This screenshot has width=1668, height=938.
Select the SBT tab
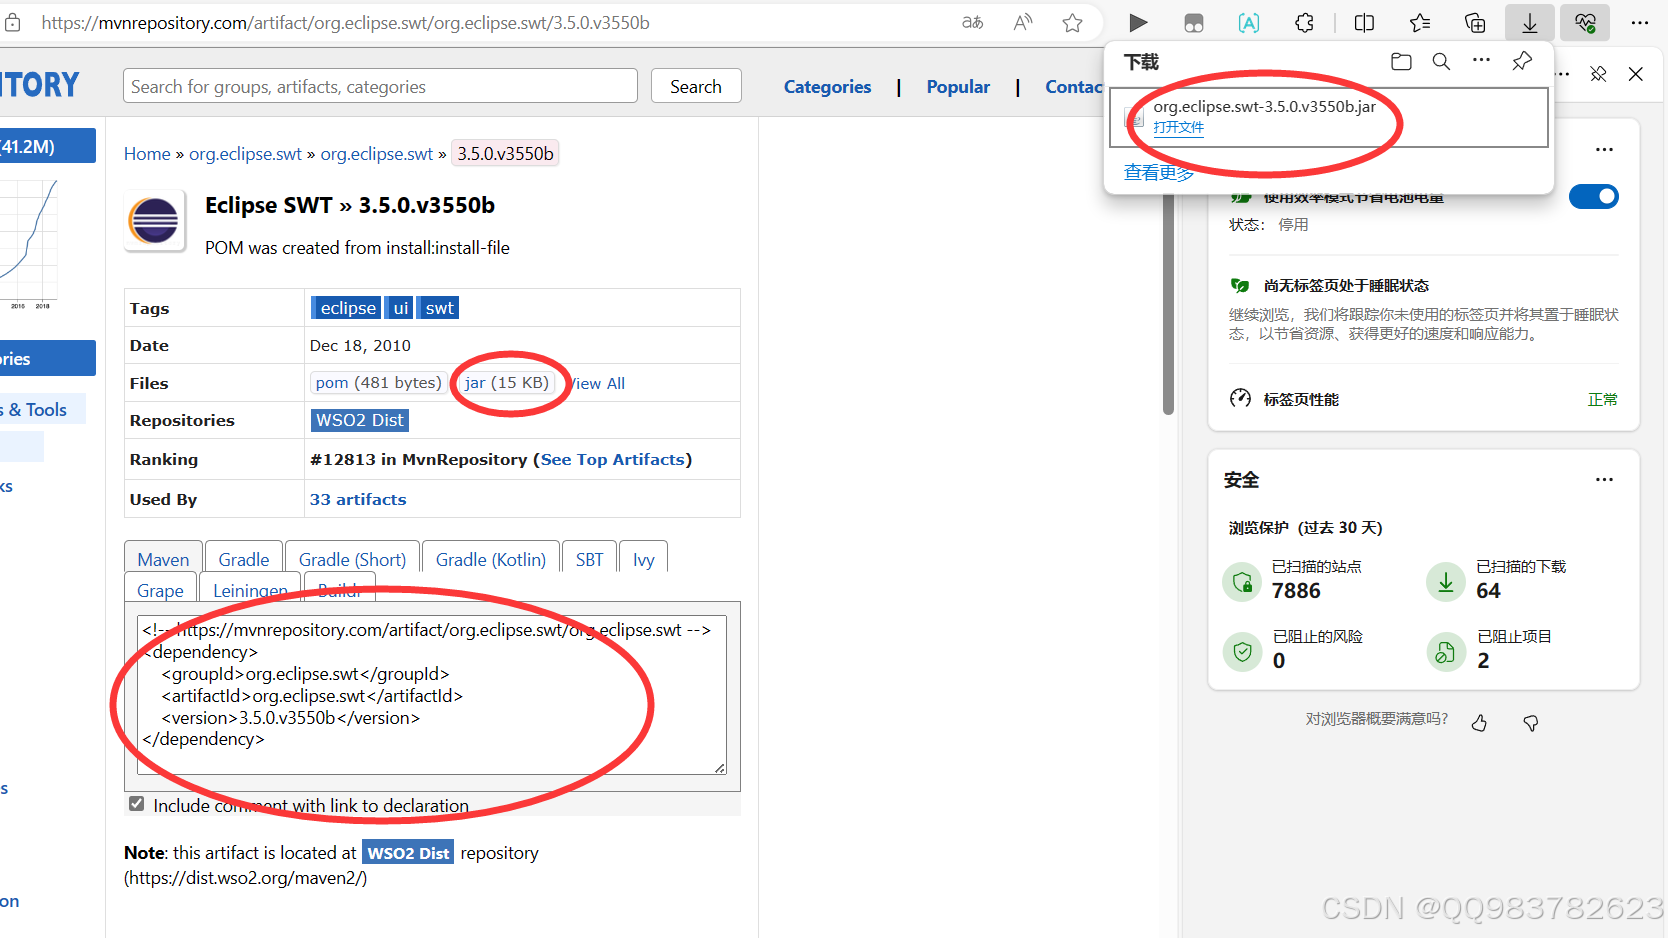click(x=589, y=559)
